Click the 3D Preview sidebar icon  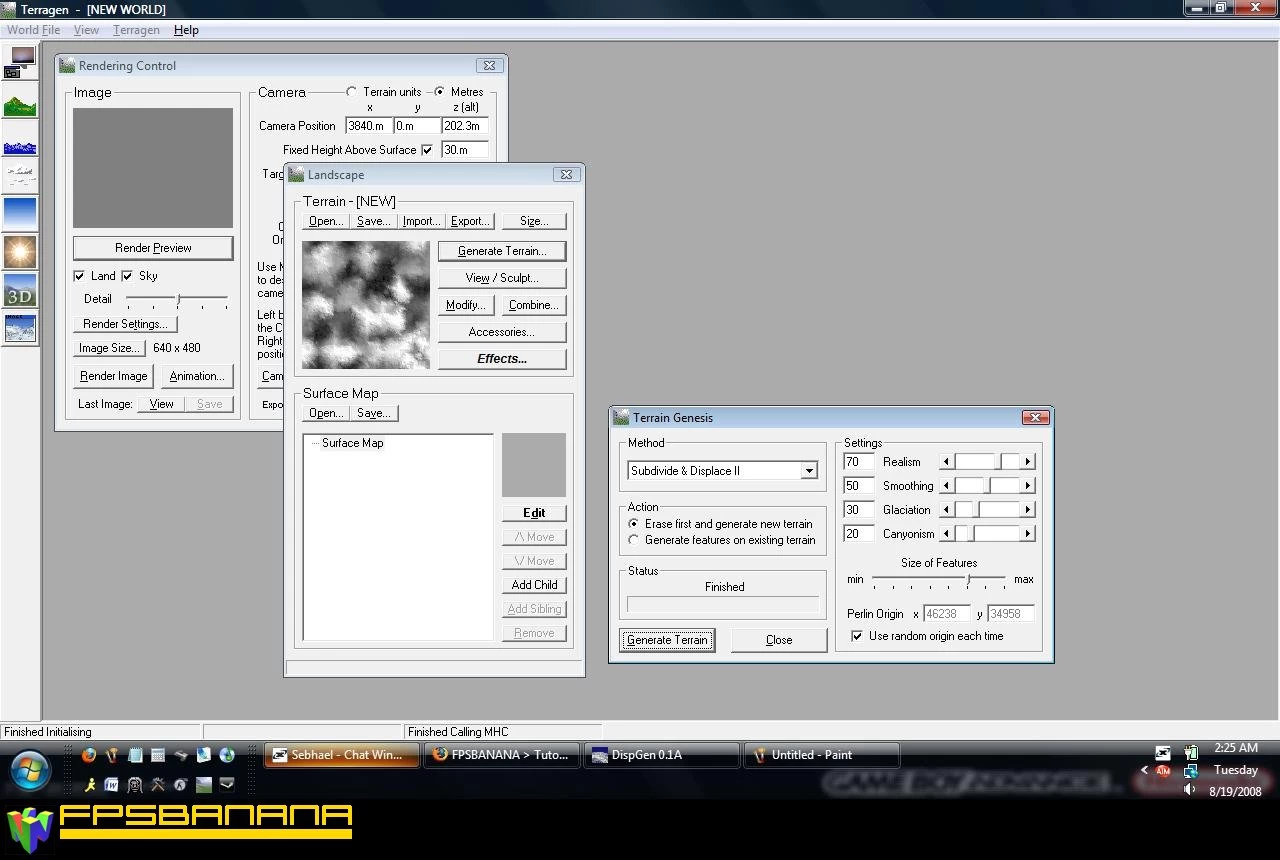(20, 290)
